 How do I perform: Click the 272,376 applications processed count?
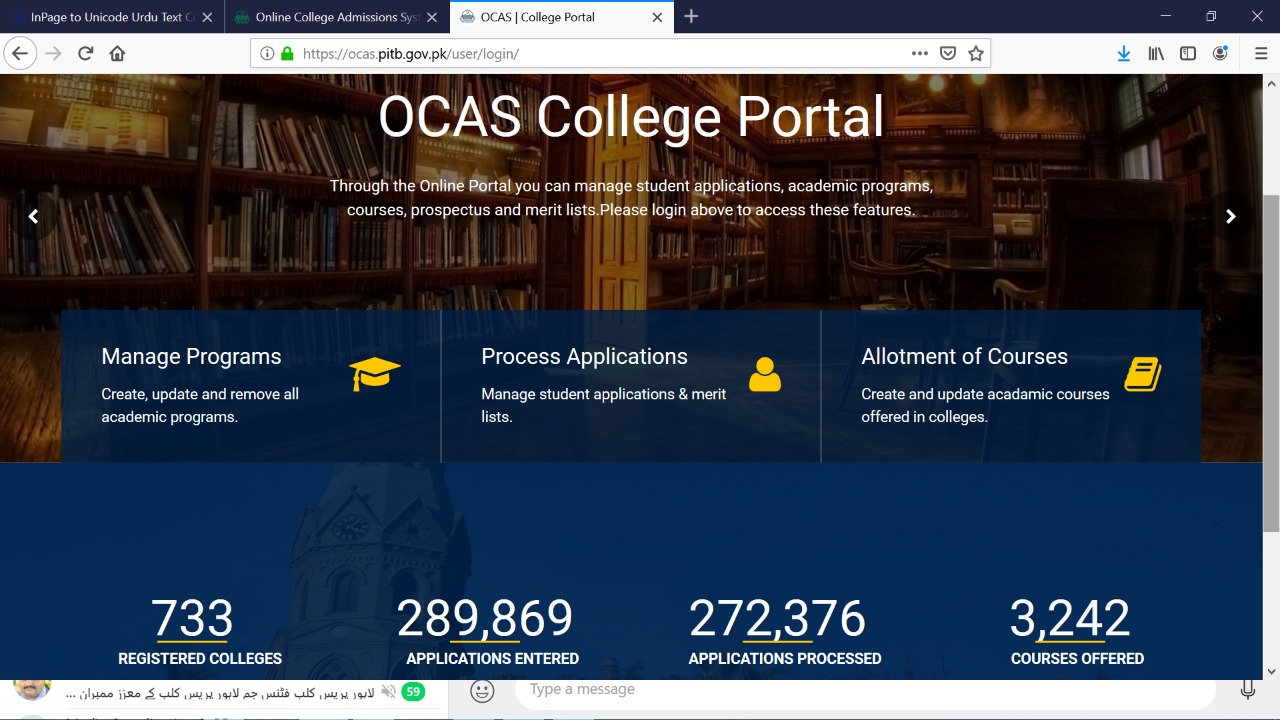pyautogui.click(x=777, y=618)
